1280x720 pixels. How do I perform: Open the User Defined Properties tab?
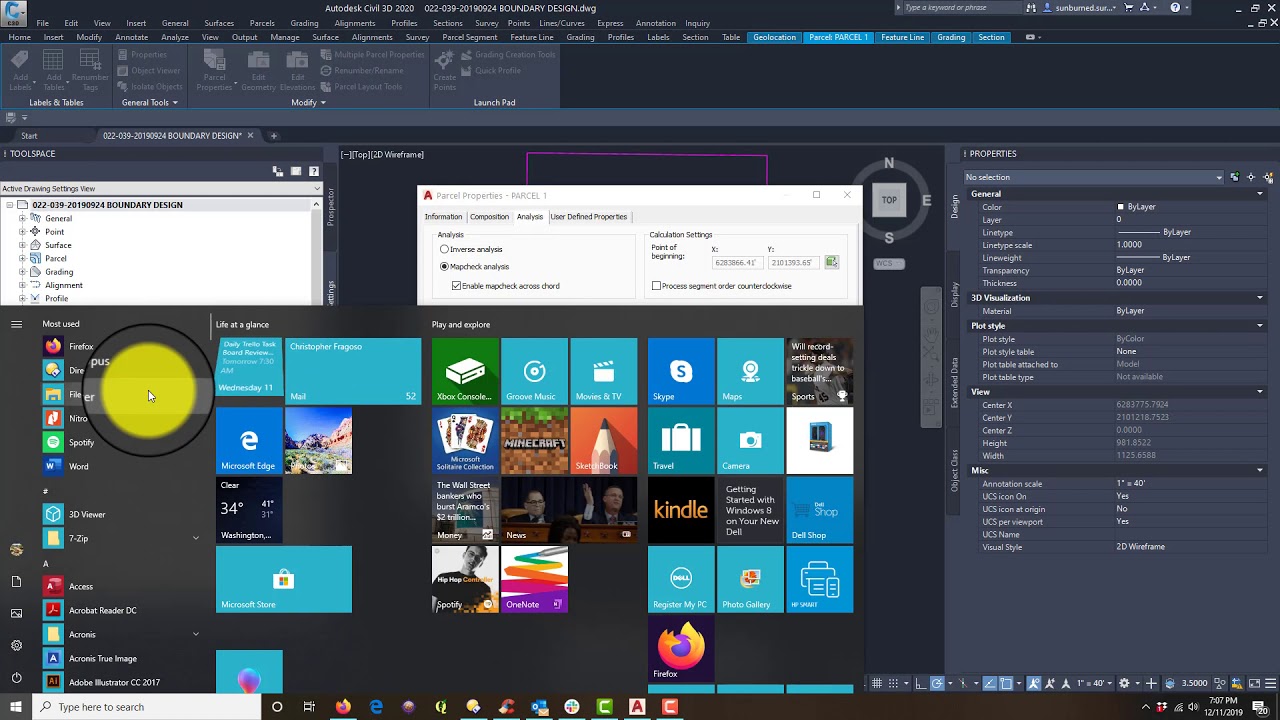tap(589, 217)
